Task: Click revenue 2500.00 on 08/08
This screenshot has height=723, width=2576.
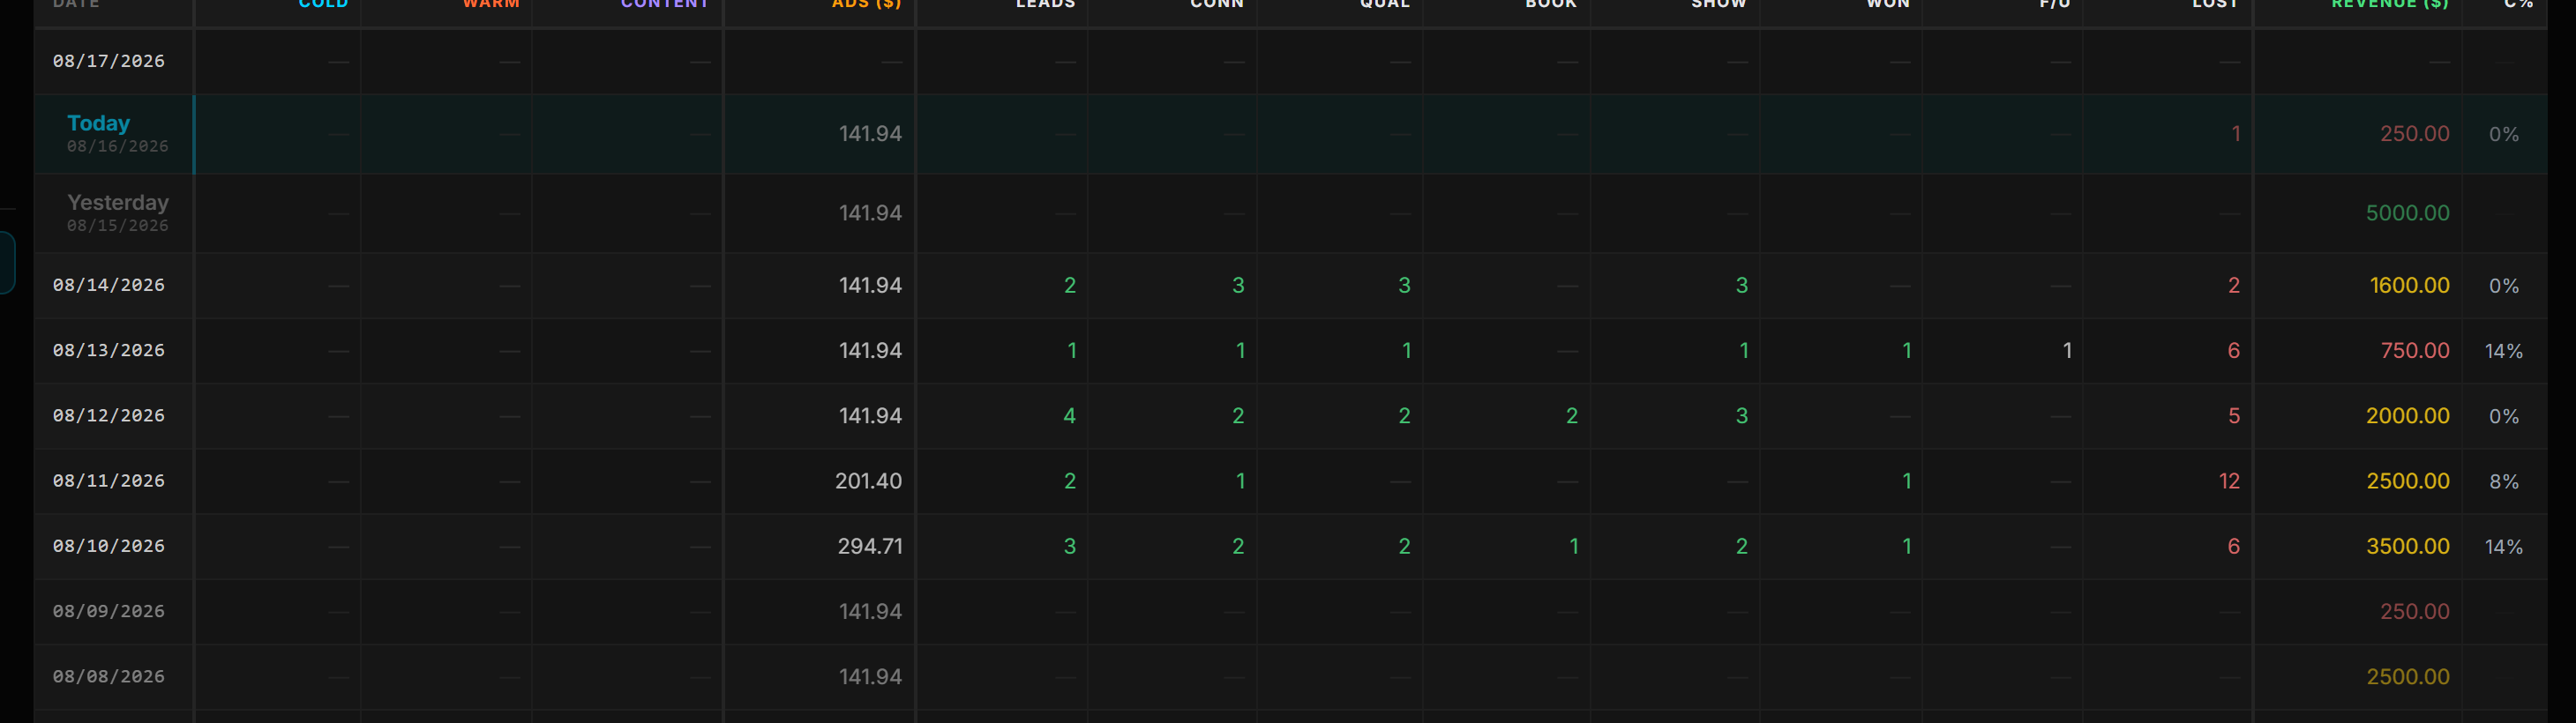Action: 2407,676
